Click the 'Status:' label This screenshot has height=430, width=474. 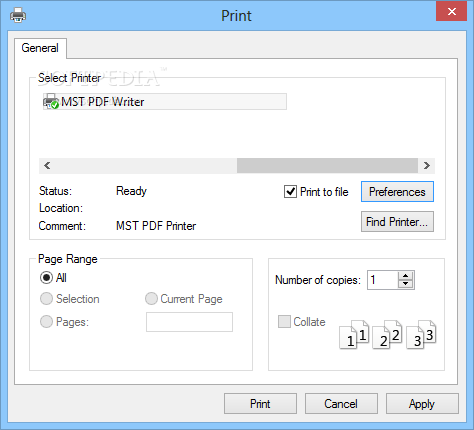click(x=55, y=191)
